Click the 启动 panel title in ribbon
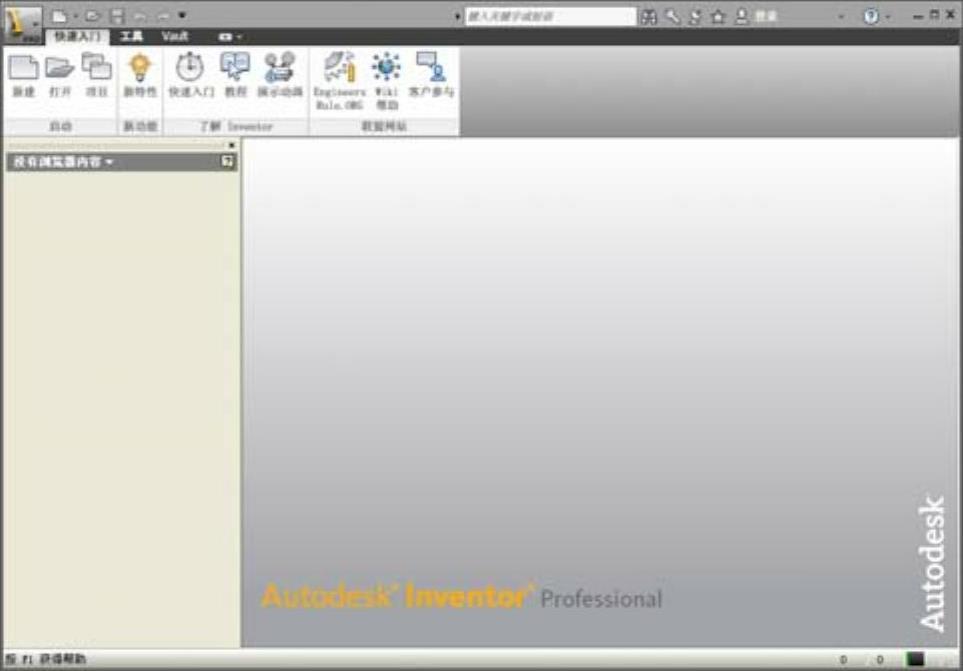This screenshot has width=963, height=671. 61,126
